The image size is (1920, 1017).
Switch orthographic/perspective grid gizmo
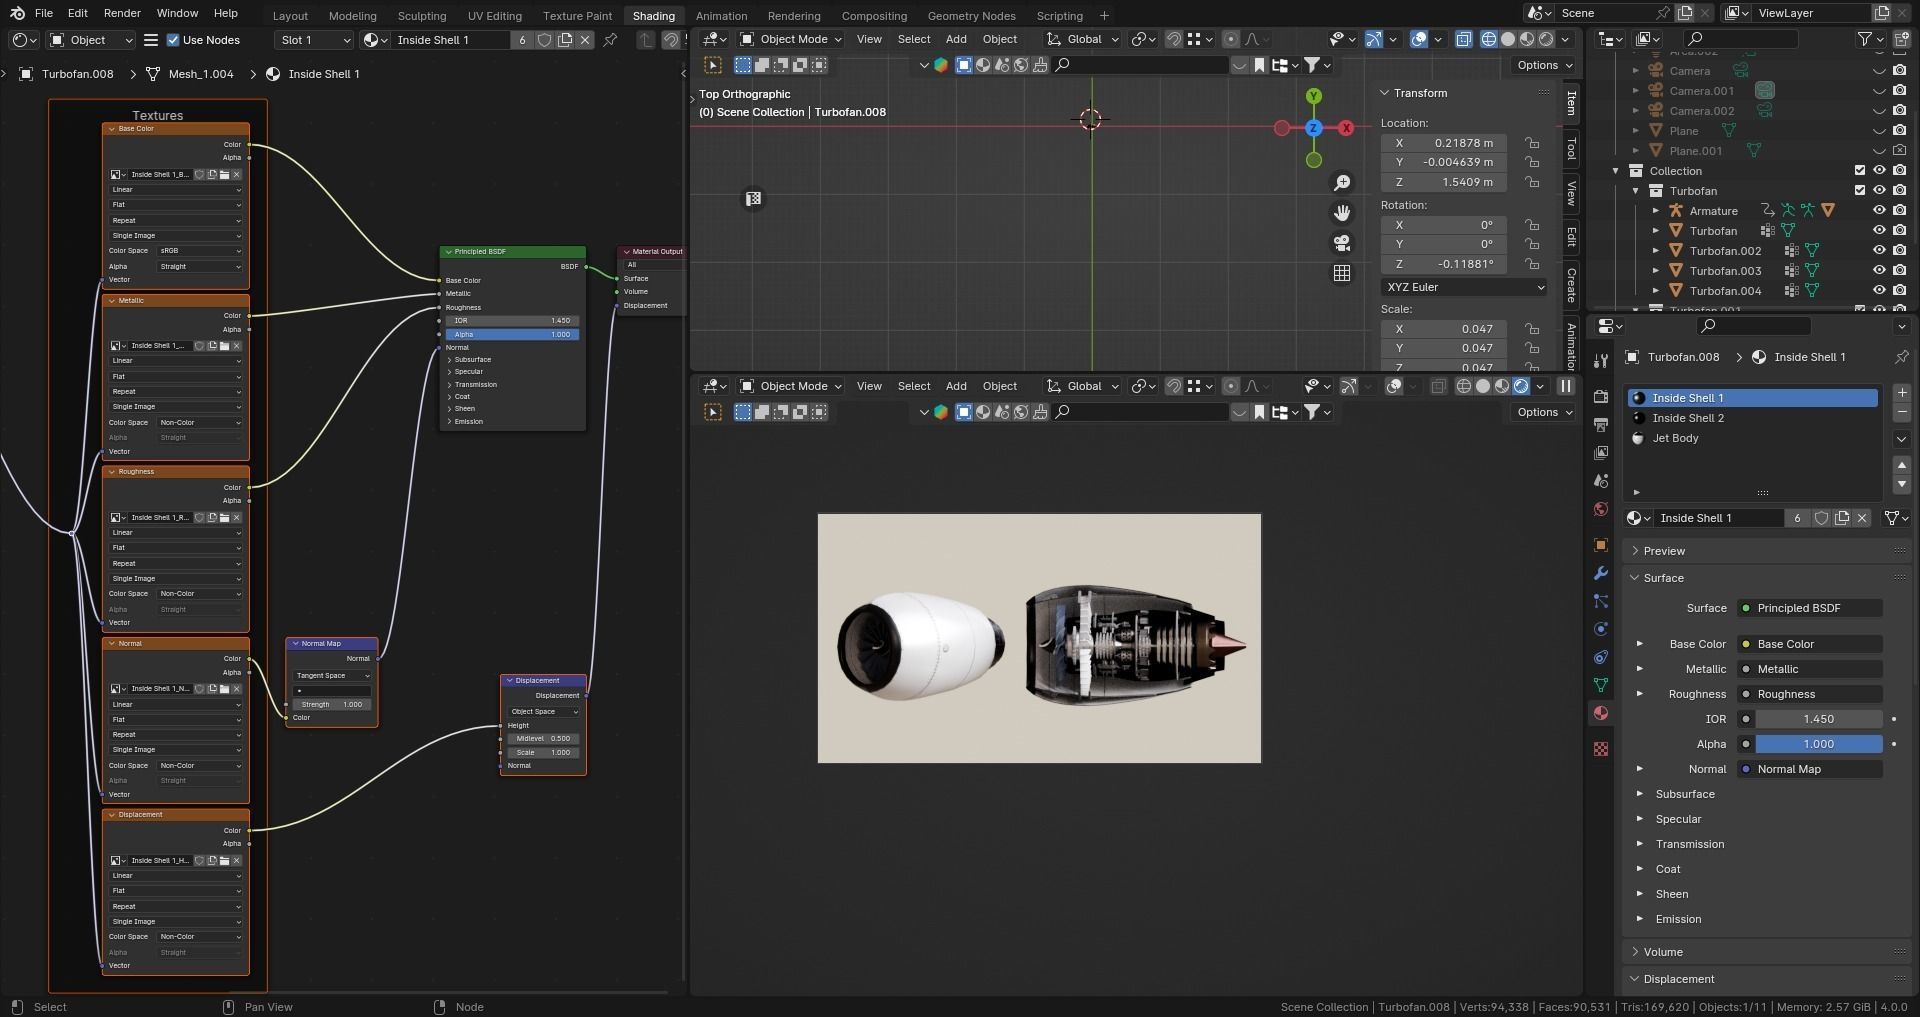pyautogui.click(x=1342, y=273)
